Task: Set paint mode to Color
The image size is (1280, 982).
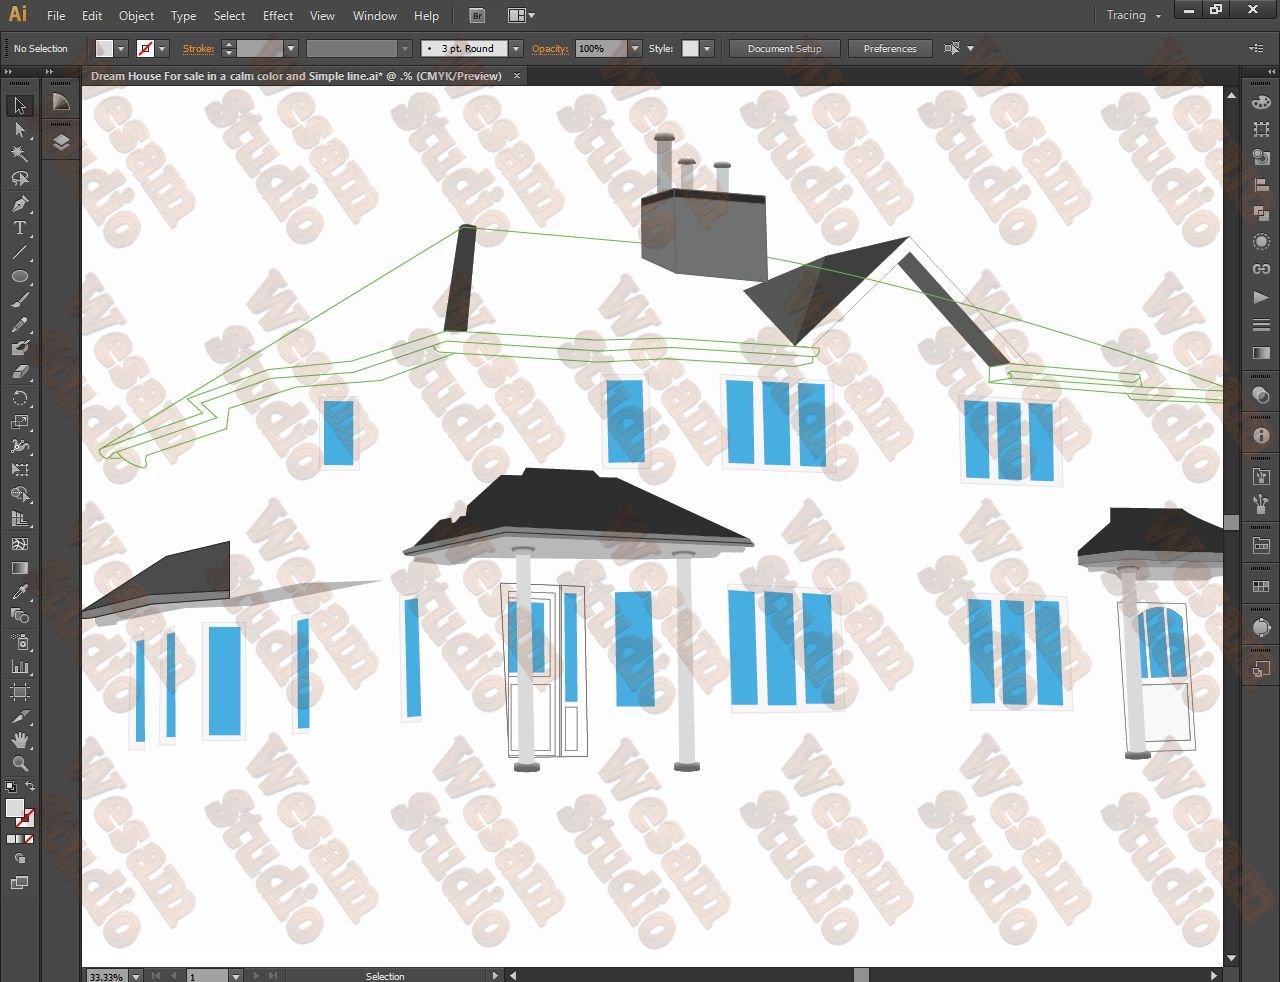Action: (x=10, y=839)
